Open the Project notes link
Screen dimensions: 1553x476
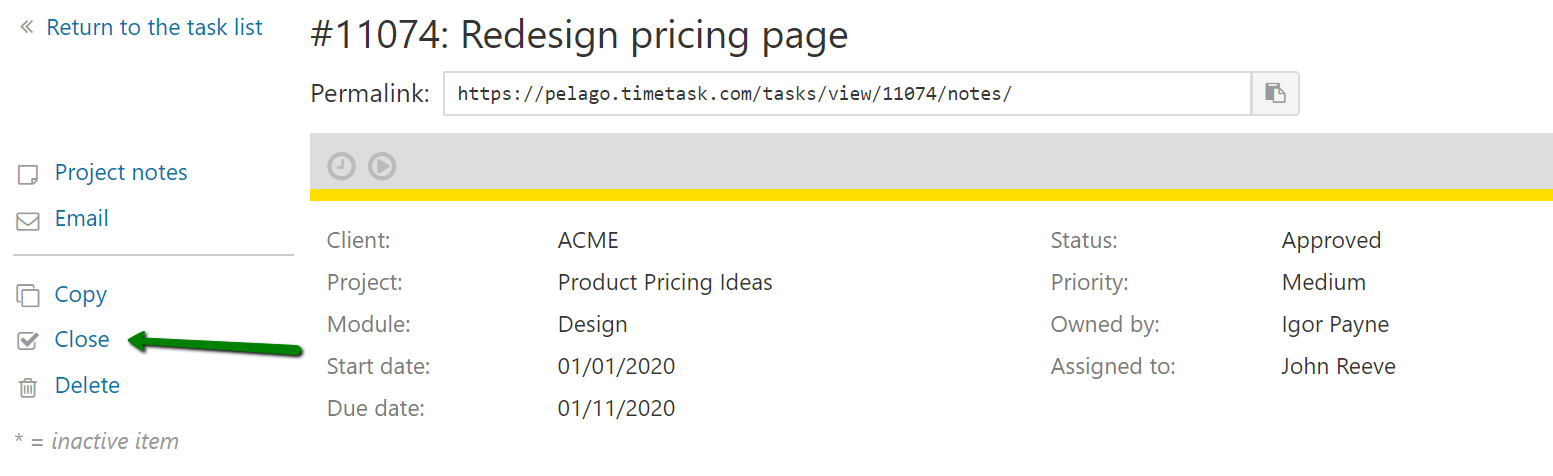[x=121, y=173]
